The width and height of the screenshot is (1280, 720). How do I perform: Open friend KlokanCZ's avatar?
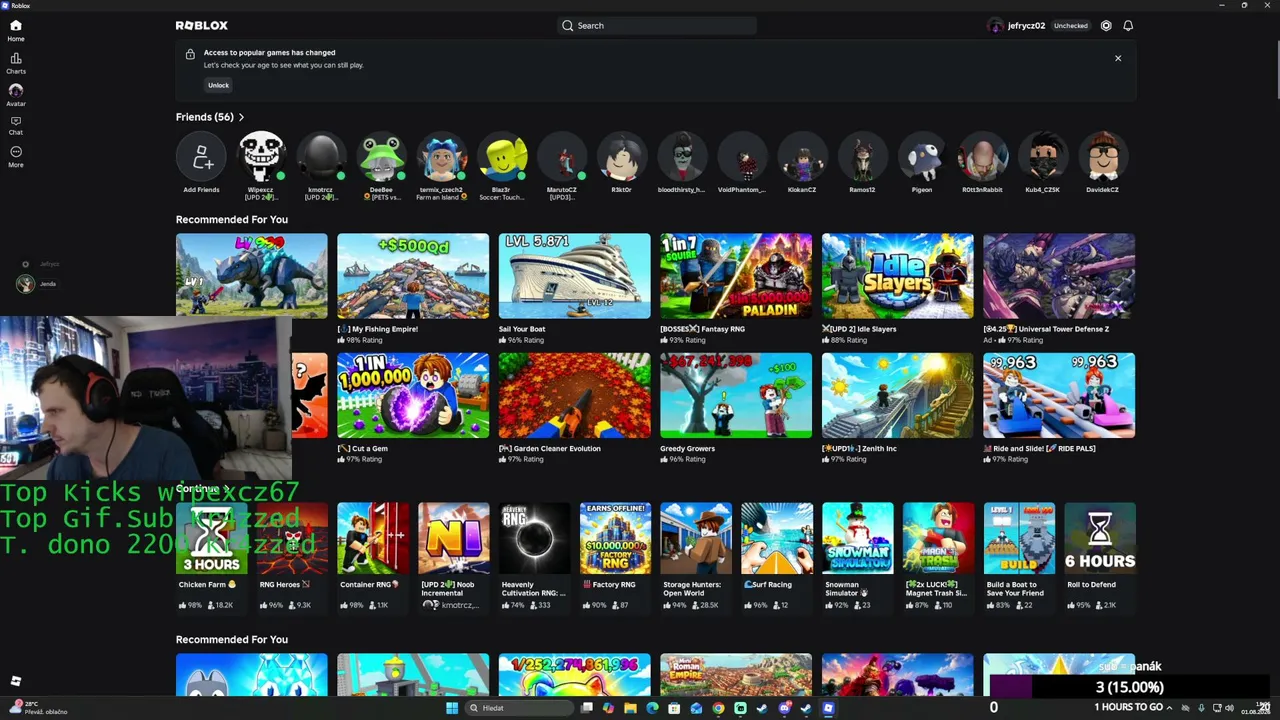click(x=802, y=157)
